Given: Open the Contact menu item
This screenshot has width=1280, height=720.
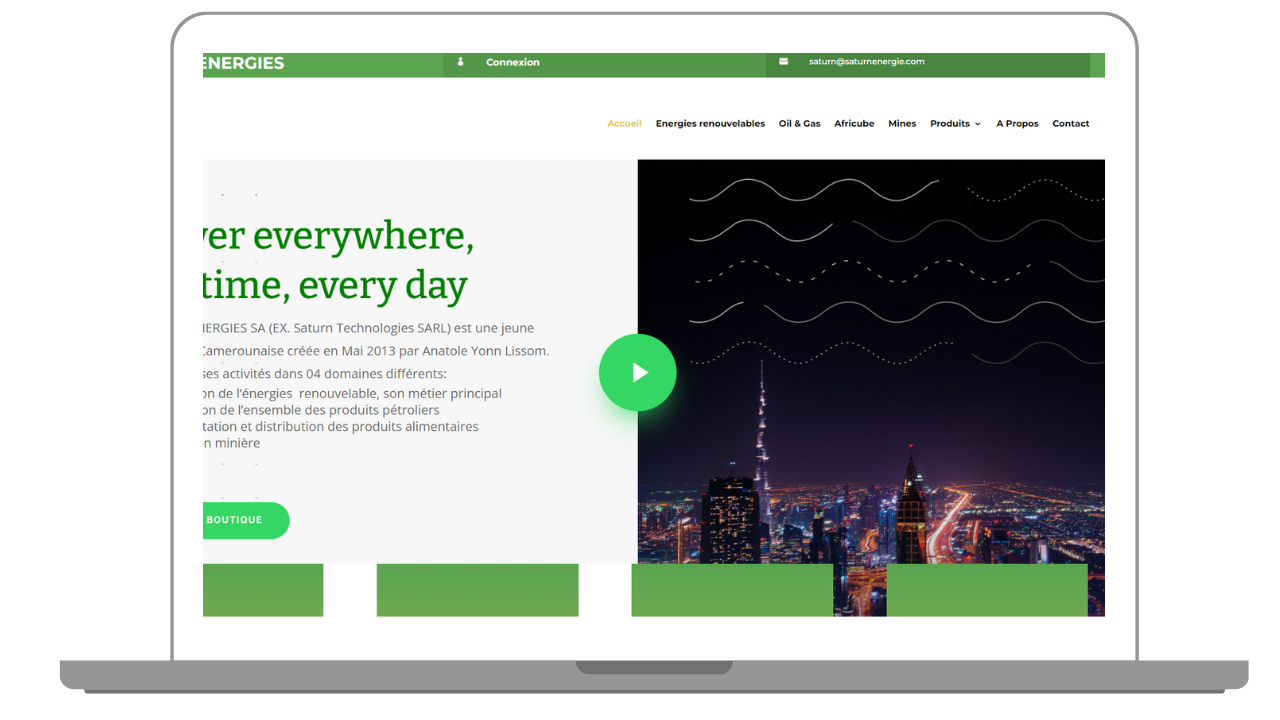Looking at the screenshot, I should (x=1071, y=124).
